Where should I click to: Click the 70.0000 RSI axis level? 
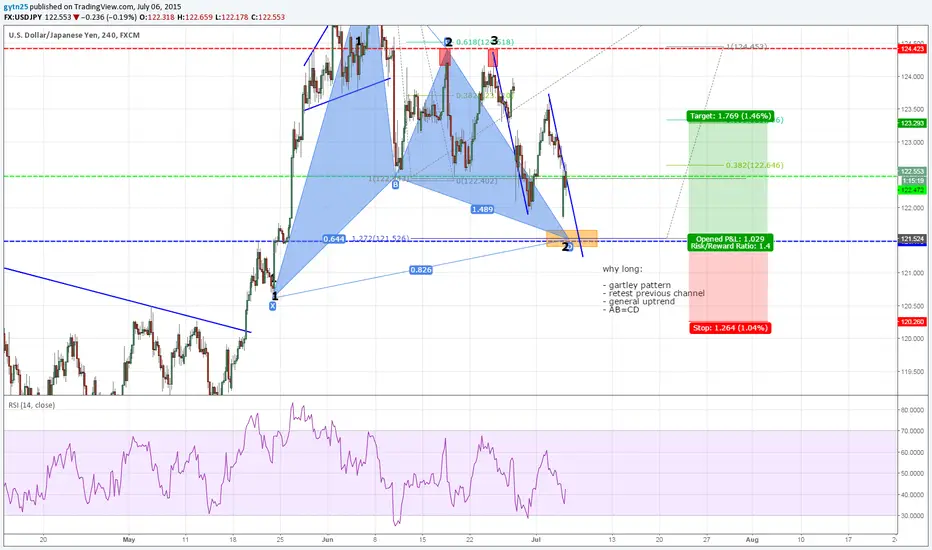coord(912,431)
